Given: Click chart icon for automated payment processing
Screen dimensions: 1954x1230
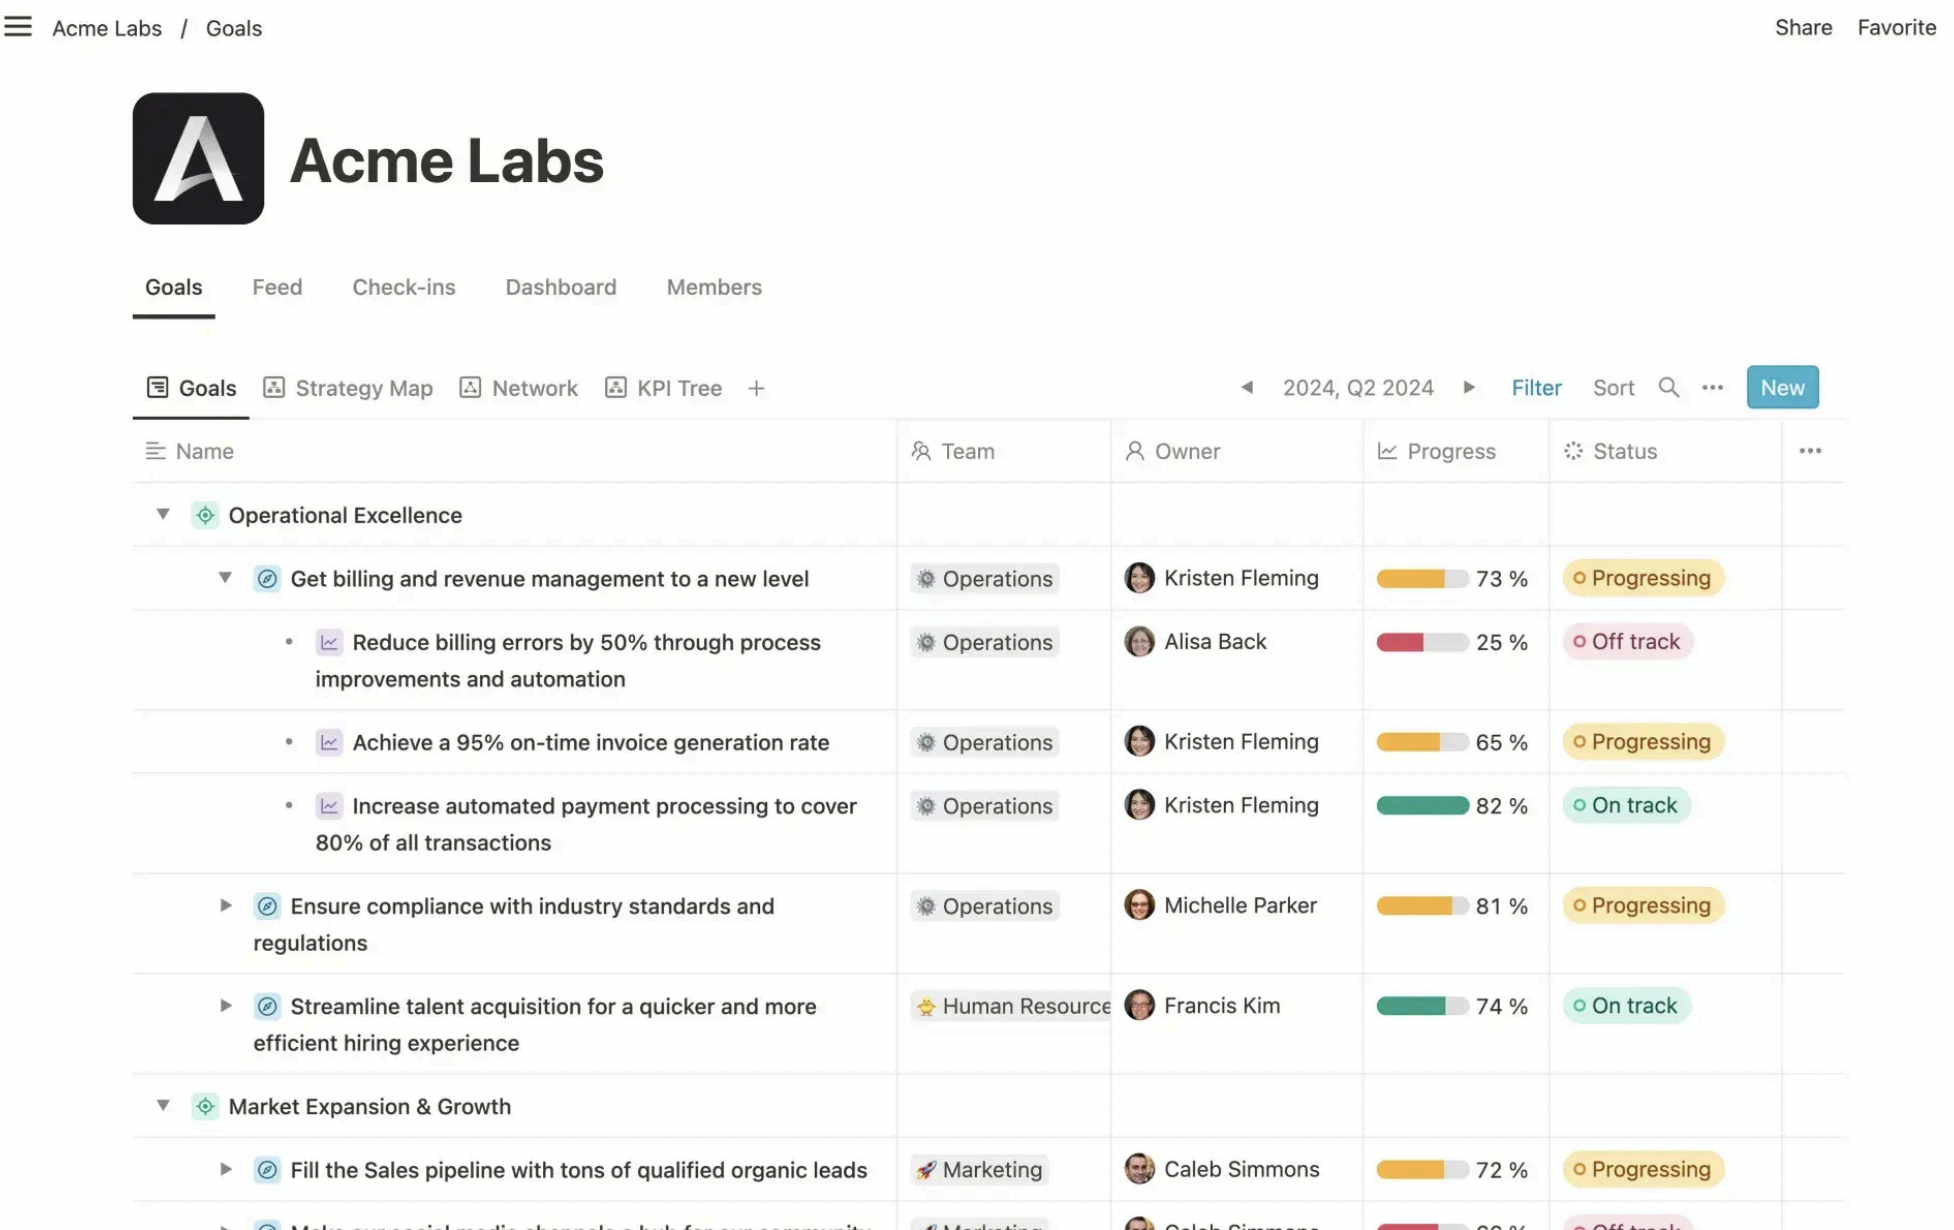Looking at the screenshot, I should (x=329, y=806).
